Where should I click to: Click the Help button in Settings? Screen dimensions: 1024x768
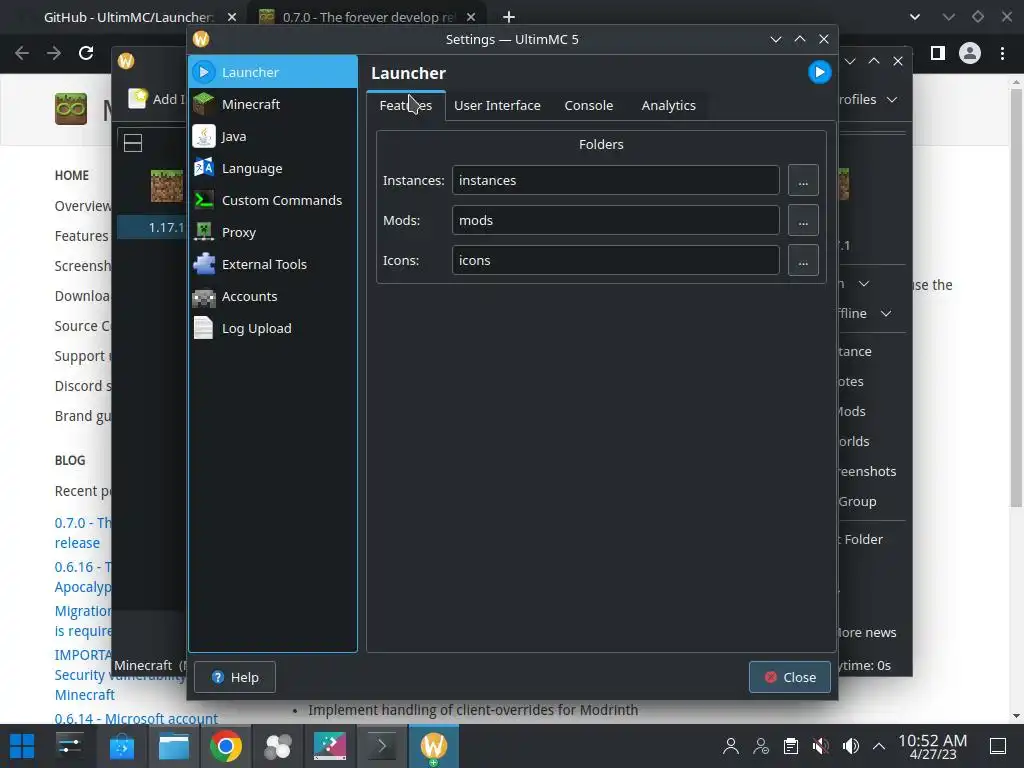tap(234, 677)
